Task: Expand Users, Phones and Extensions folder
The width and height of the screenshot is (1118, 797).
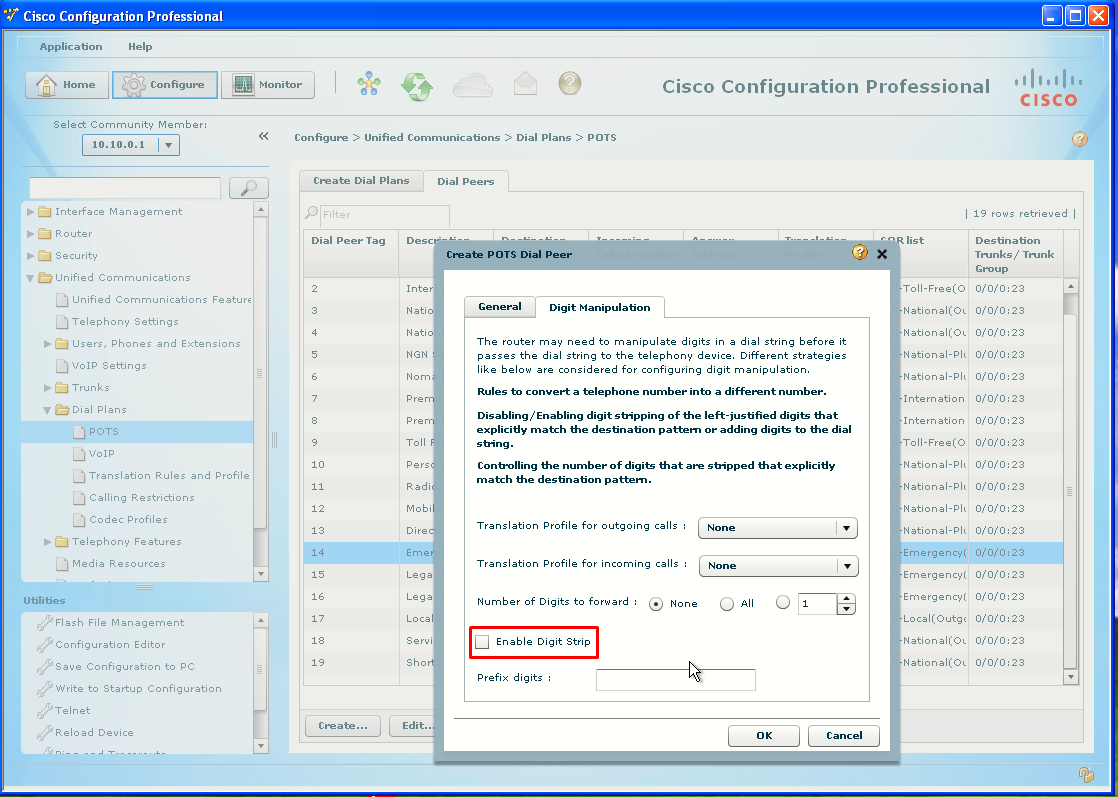Action: point(48,344)
